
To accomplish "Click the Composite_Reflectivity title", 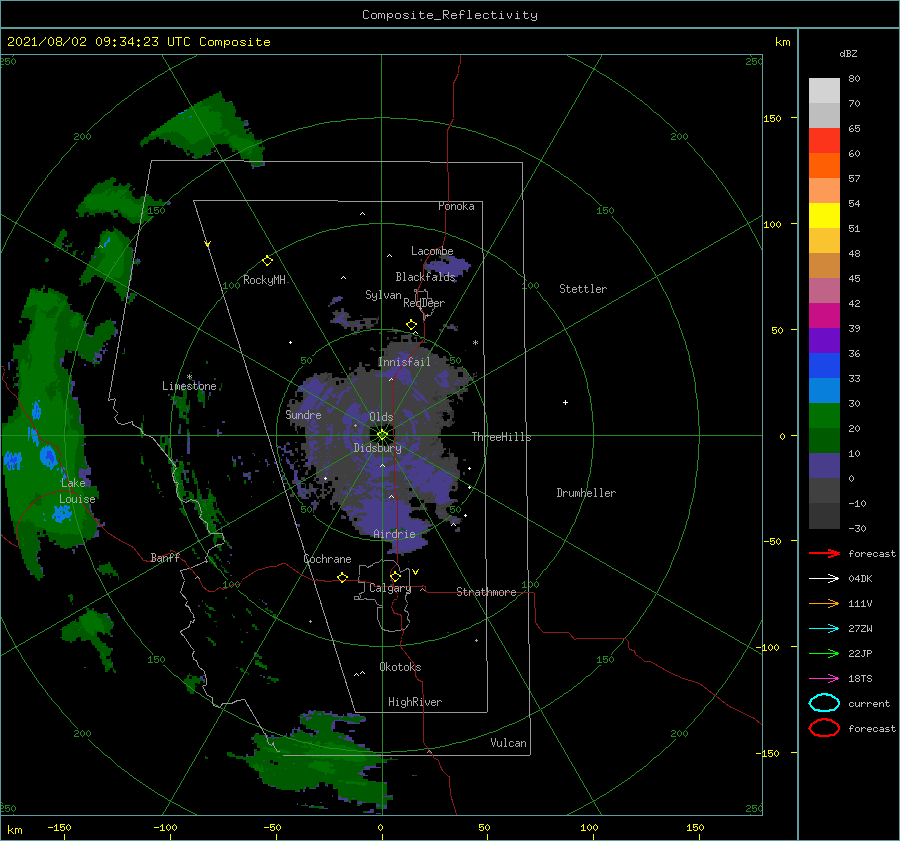I will 450,15.
